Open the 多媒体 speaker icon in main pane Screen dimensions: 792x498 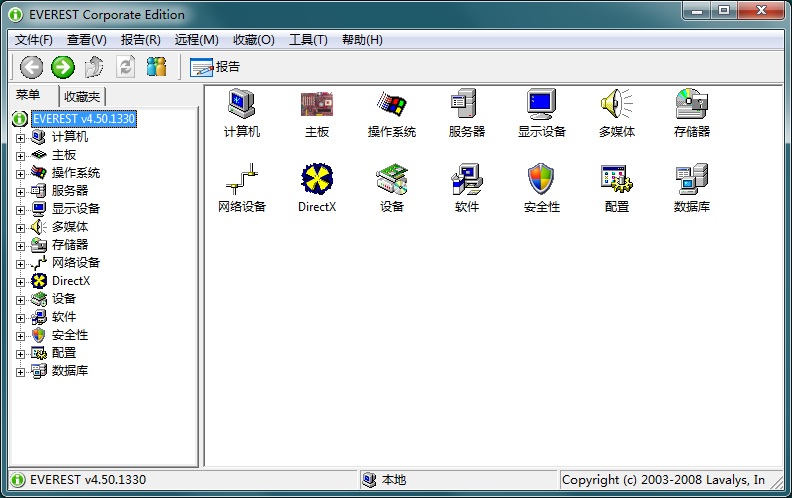617,104
